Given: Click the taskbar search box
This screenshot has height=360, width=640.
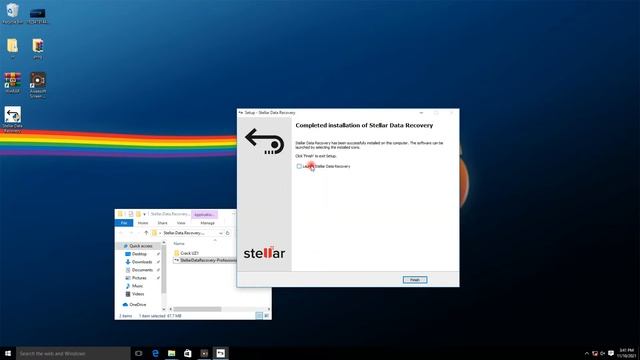Looking at the screenshot, I should coord(73,353).
